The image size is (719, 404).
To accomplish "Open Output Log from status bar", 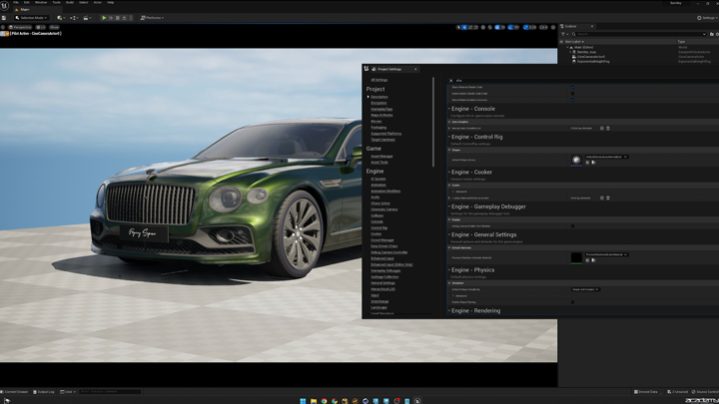I will [x=44, y=392].
